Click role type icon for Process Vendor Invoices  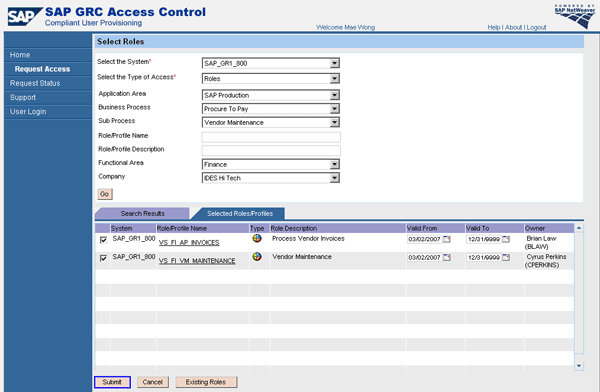pos(257,238)
